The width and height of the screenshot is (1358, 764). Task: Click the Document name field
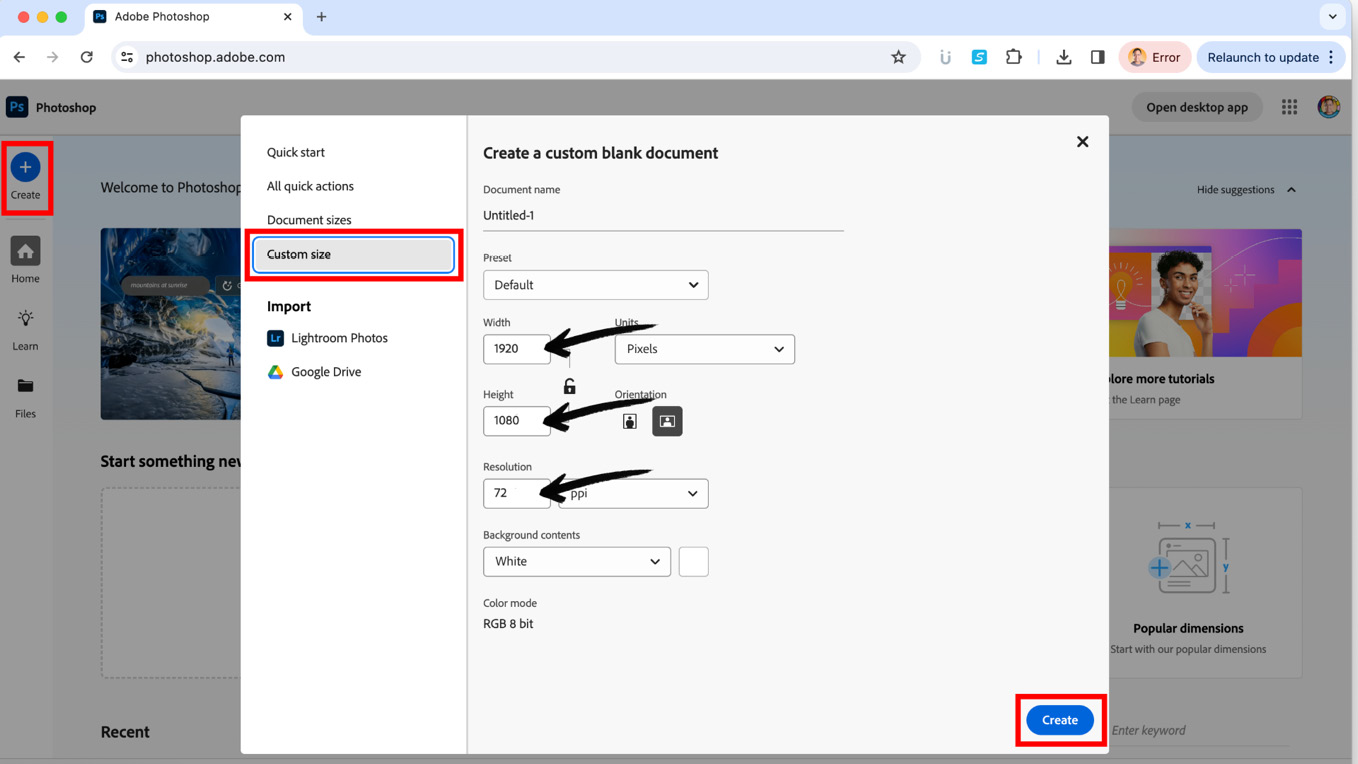(663, 215)
